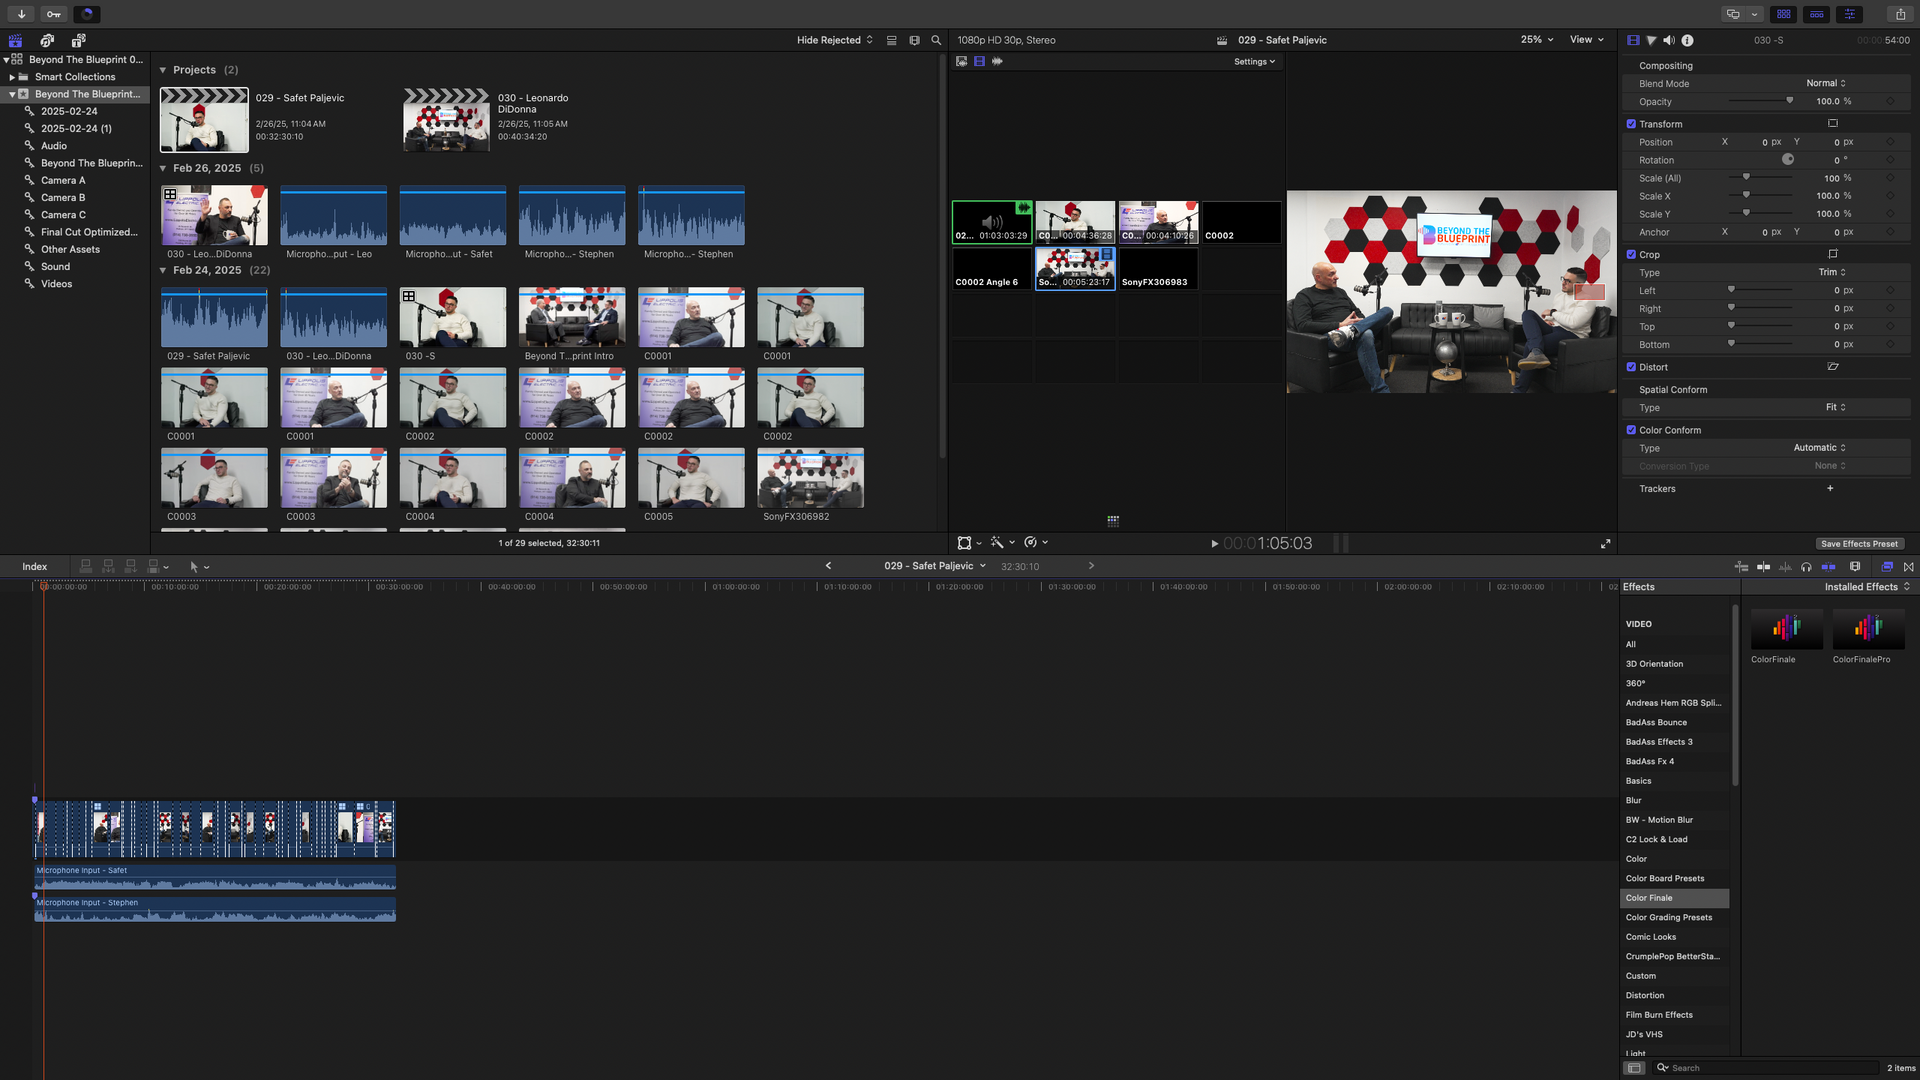
Task: Solo the selected clips with headphones icon
Action: (1806, 567)
